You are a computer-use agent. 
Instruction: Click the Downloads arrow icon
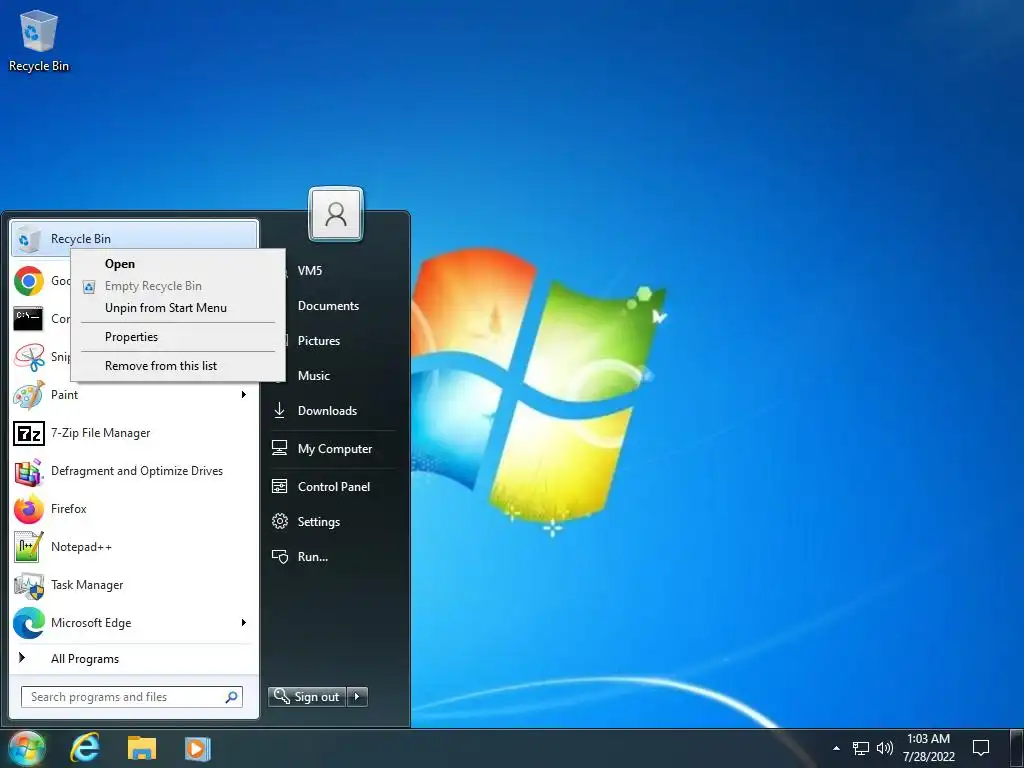[280, 410]
